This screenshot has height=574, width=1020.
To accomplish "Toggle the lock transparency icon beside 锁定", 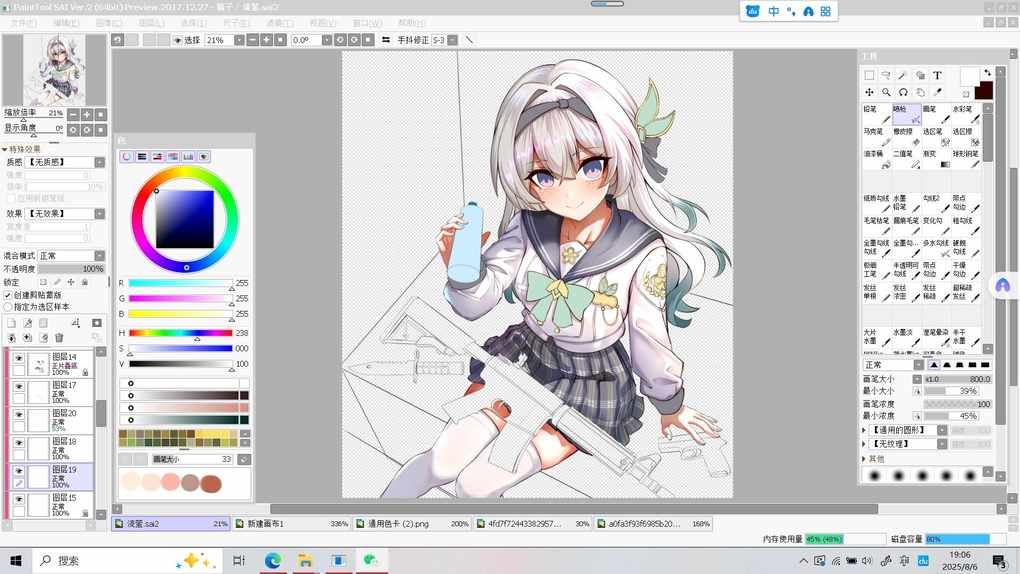I will tap(43, 282).
